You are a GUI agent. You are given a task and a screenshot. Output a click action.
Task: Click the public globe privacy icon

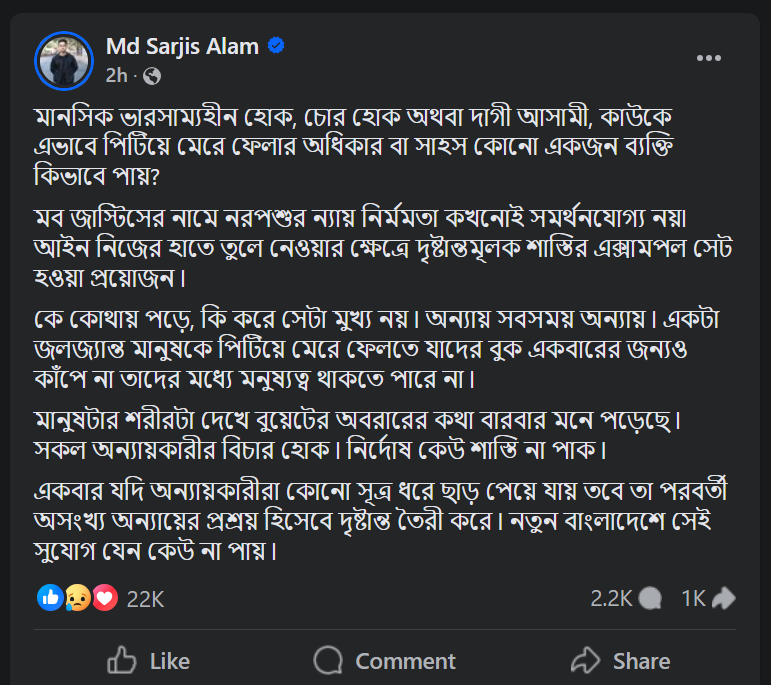tap(152, 76)
